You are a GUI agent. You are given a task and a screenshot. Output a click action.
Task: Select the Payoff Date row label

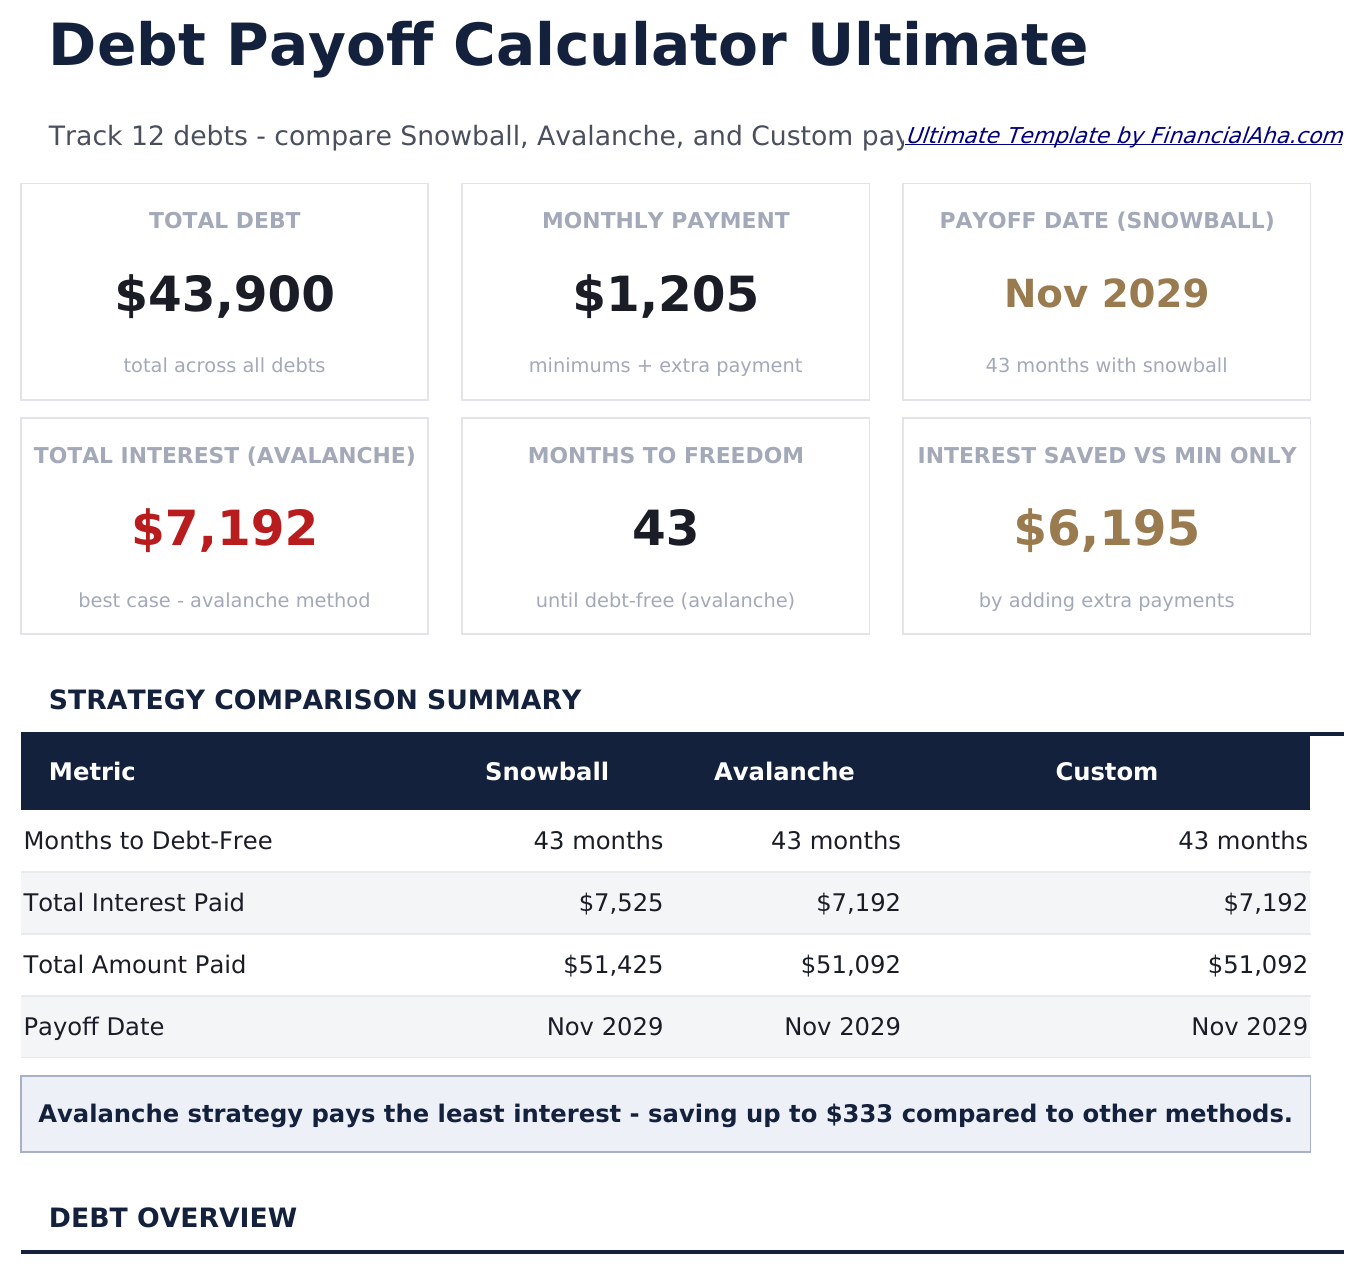[94, 1027]
